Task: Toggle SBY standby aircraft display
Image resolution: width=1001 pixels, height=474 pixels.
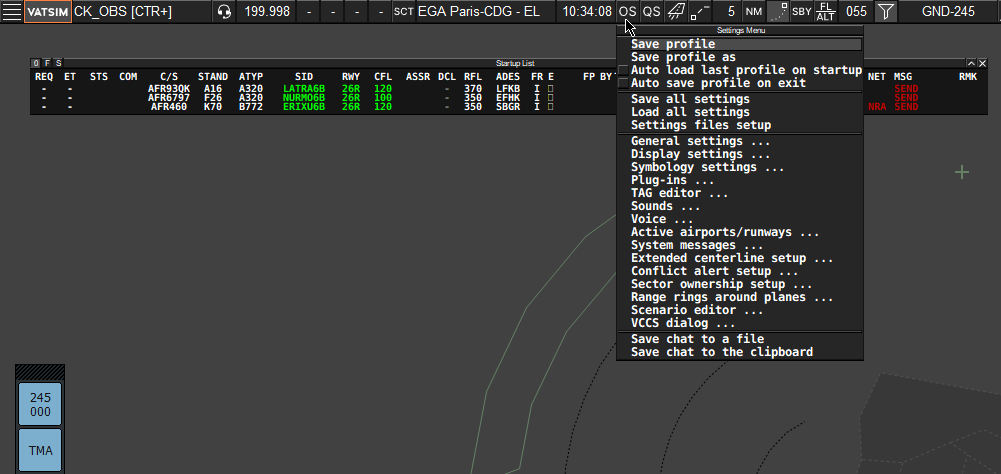Action: point(802,11)
